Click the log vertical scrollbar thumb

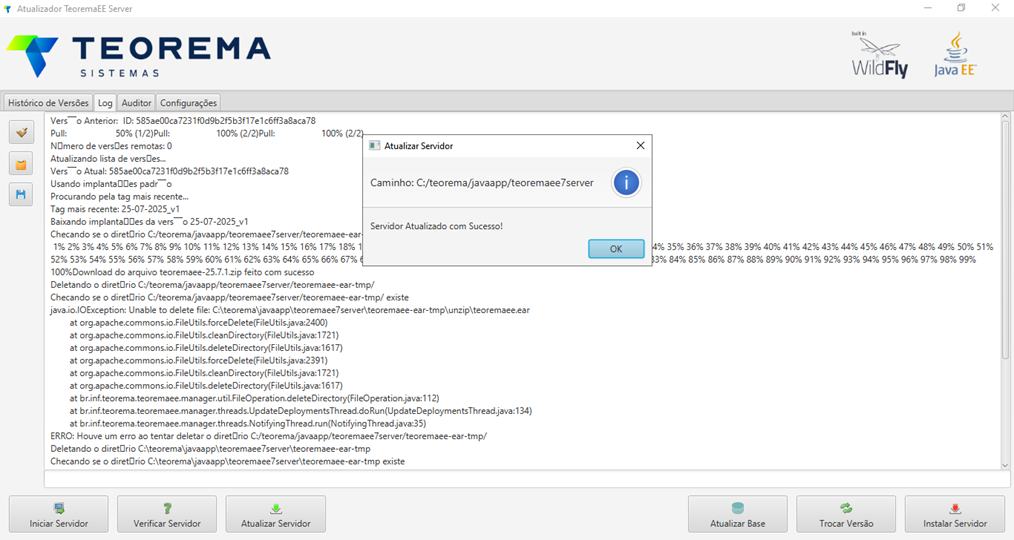pos(1005,239)
